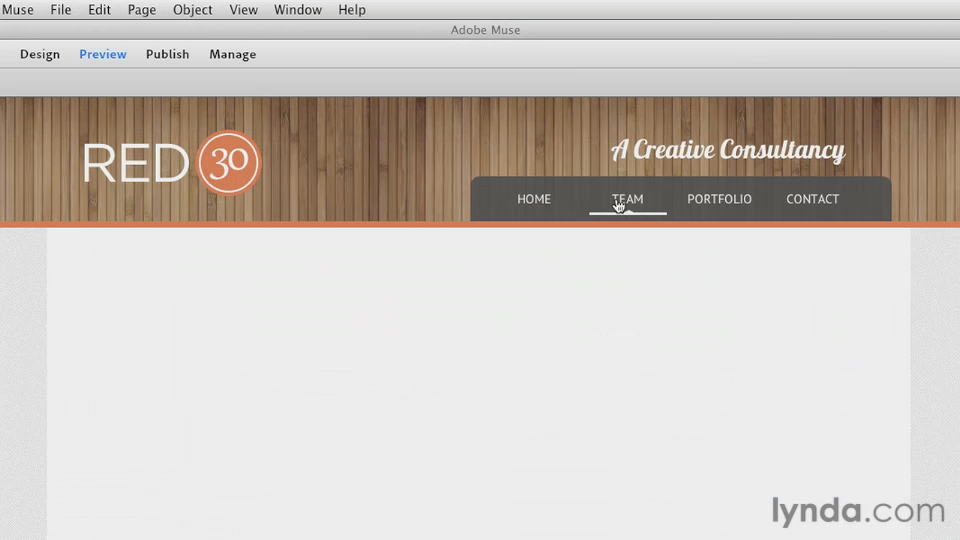960x540 pixels.
Task: Select the Preview mode tab
Action: 103,54
